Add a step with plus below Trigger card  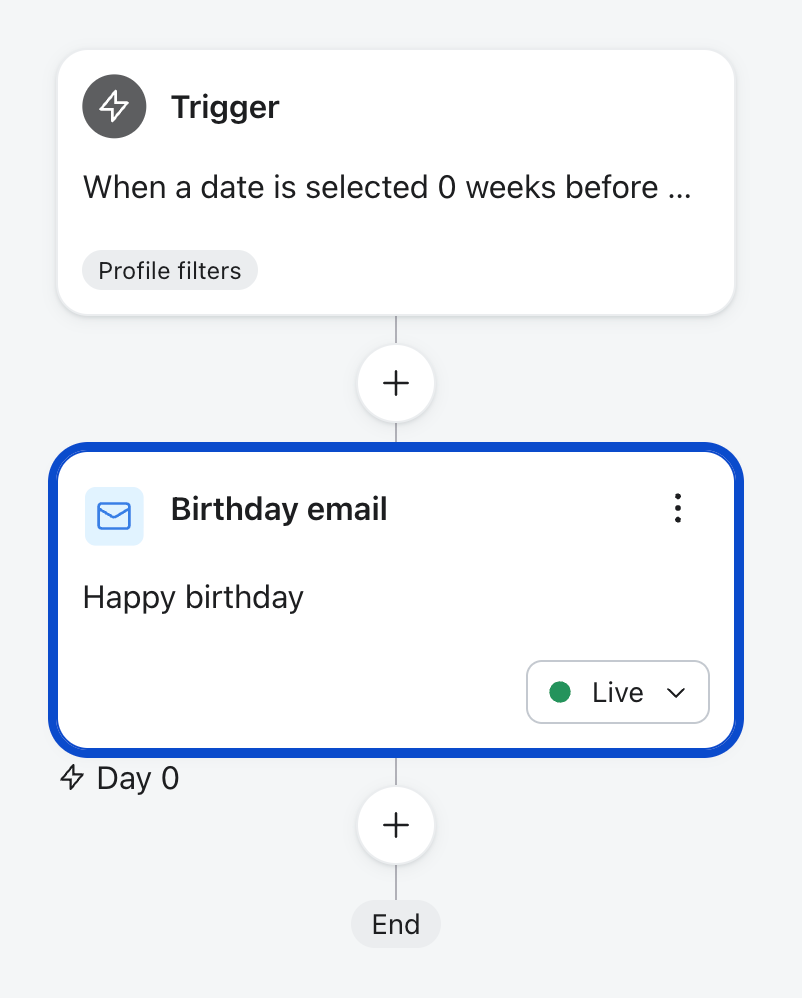tap(396, 383)
